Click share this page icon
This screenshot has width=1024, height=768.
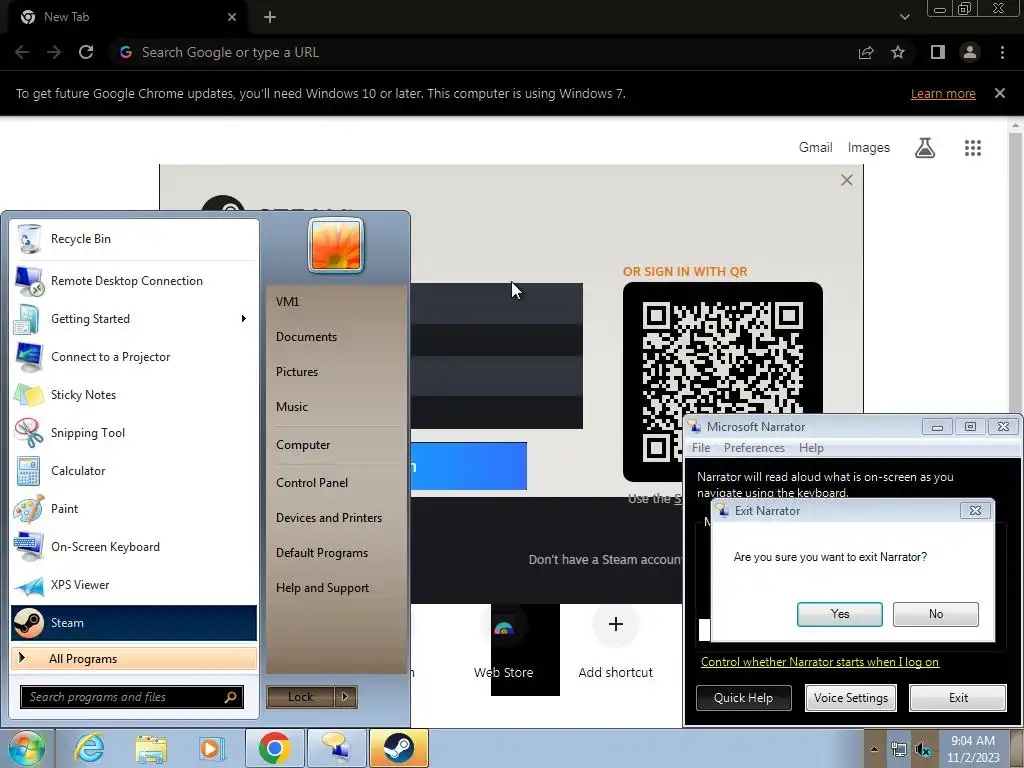866,52
